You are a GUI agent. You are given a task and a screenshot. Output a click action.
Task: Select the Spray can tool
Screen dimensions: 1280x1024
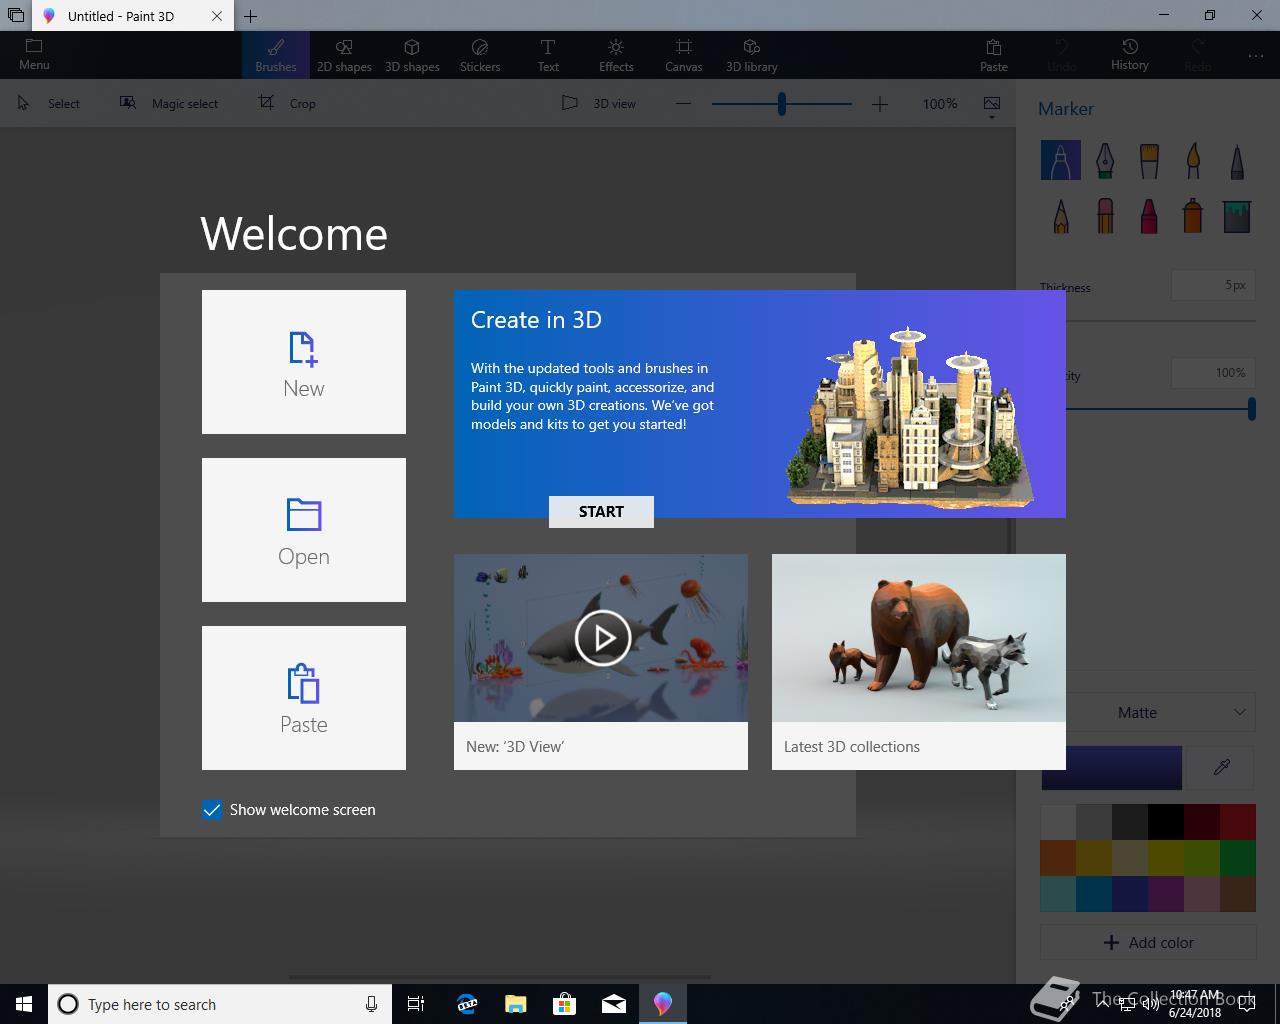point(1193,215)
